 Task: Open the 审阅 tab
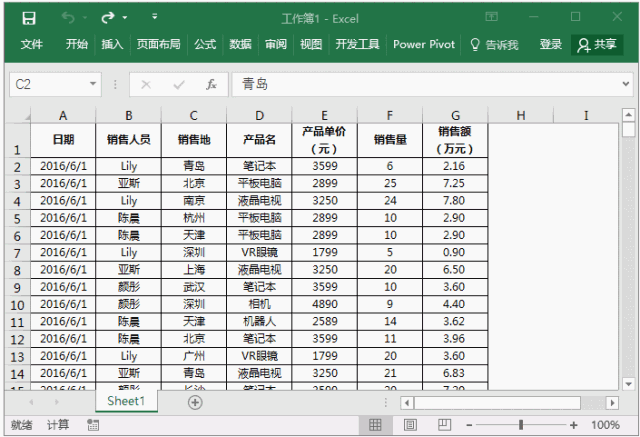[276, 44]
